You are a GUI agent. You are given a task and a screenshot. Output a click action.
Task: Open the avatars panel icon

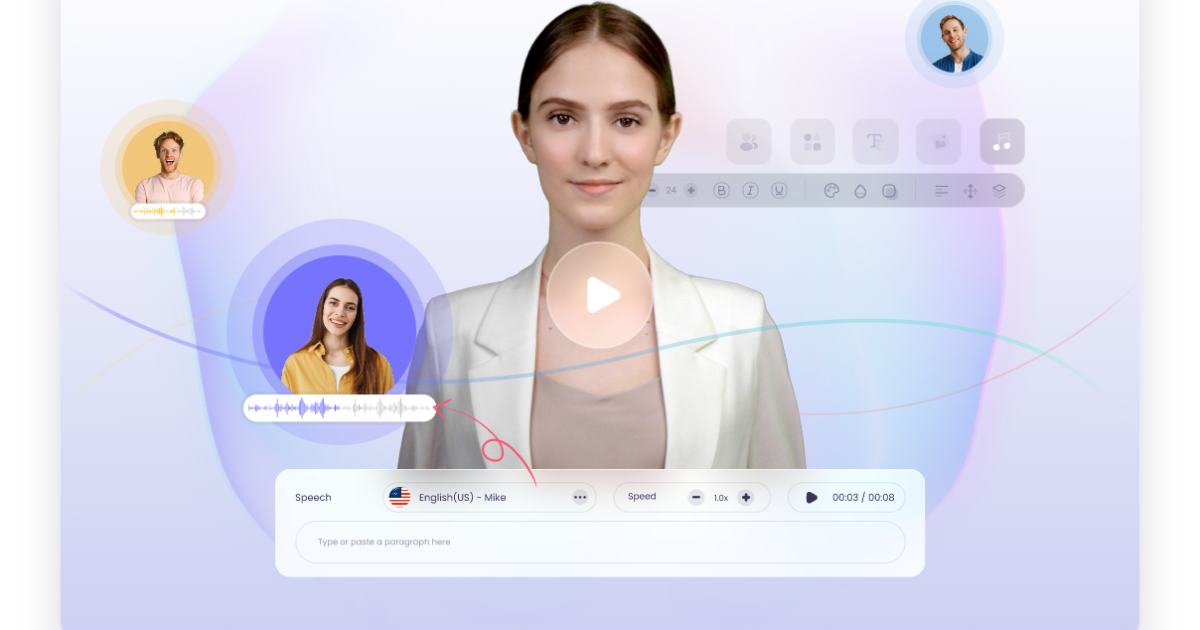(x=748, y=142)
